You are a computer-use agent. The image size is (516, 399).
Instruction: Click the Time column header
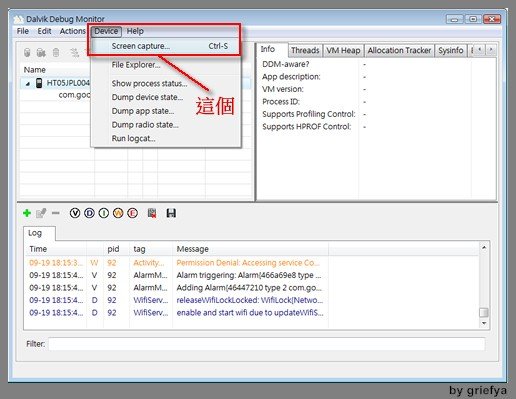56,249
